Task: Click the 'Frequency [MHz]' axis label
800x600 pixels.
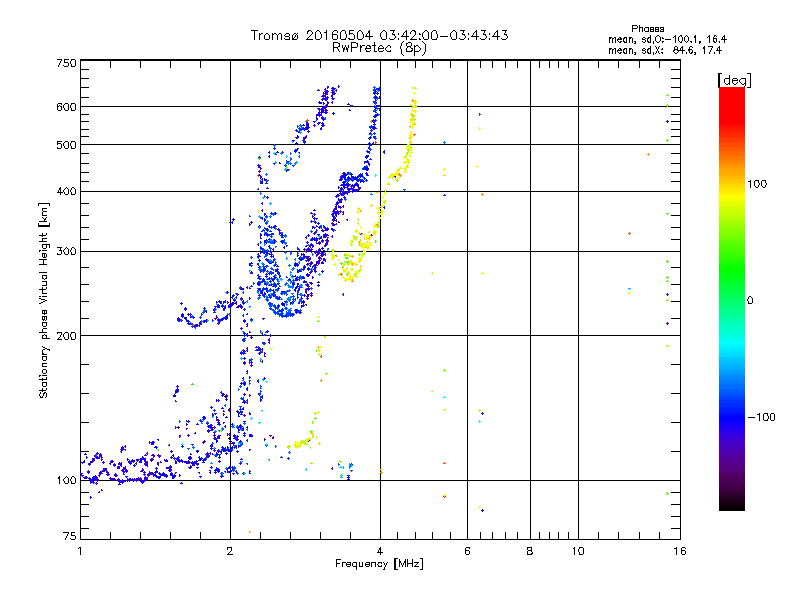Action: [379, 564]
